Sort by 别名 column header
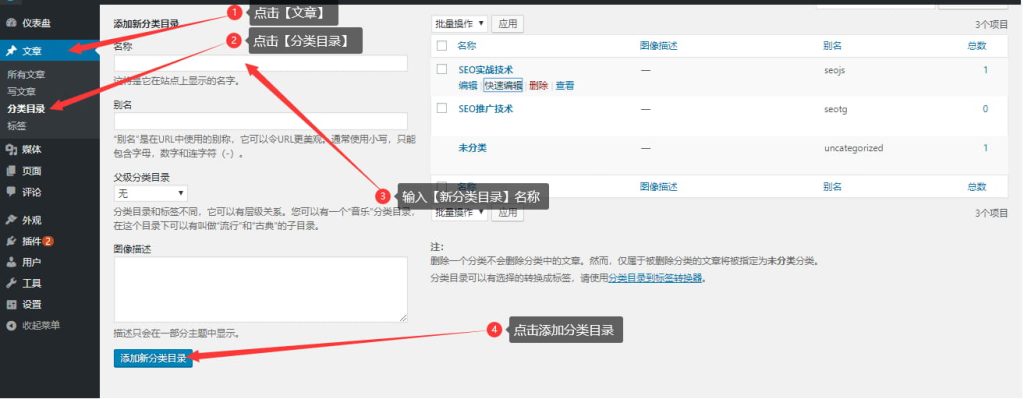1024x399 pixels. (x=833, y=46)
